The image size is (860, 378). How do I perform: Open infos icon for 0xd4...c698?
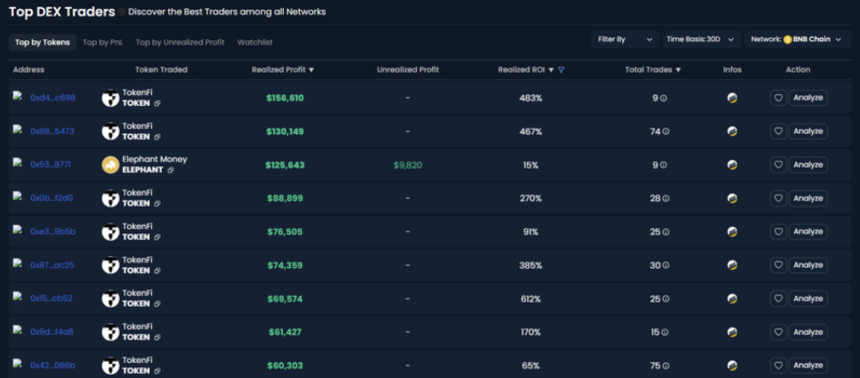pyautogui.click(x=732, y=98)
